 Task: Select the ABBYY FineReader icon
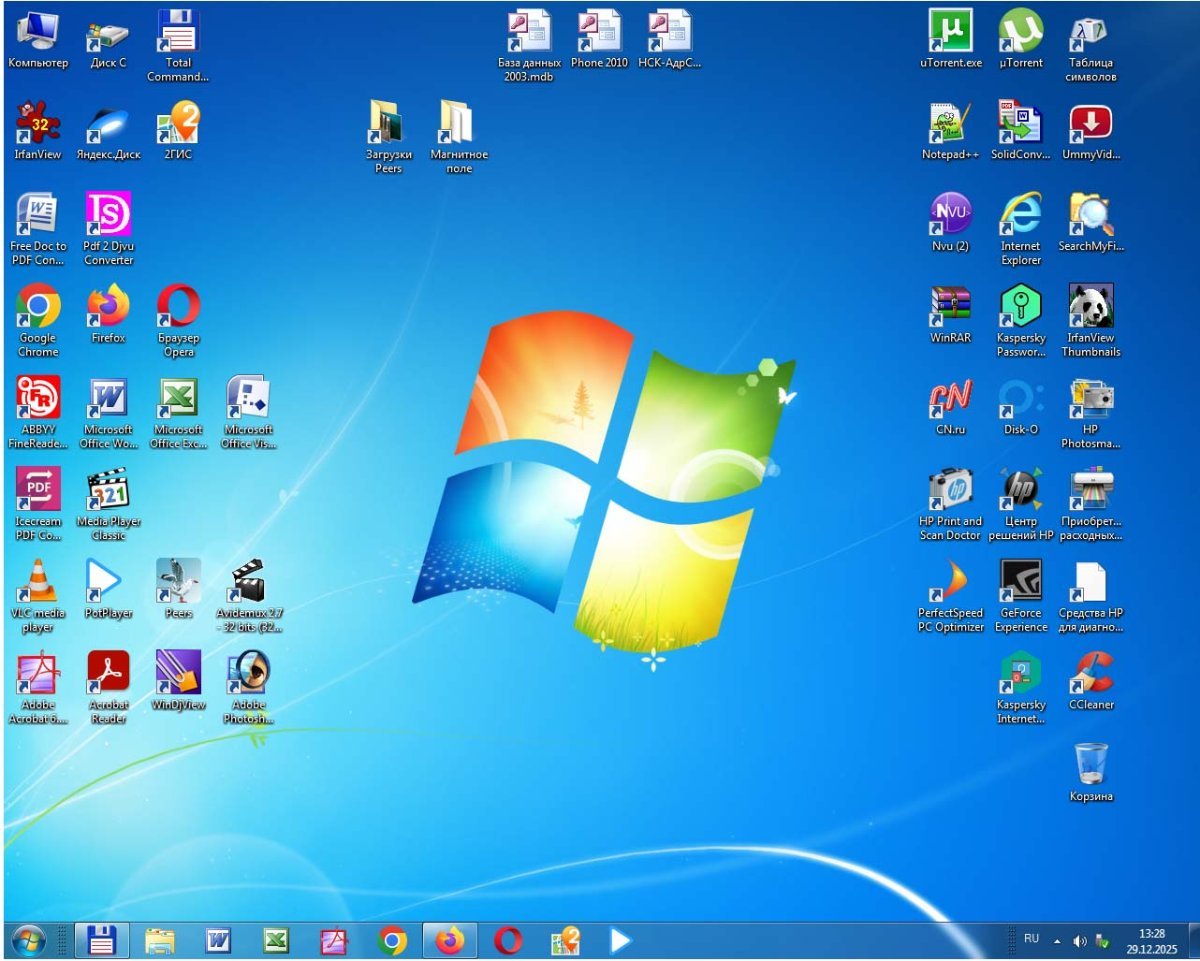point(38,399)
